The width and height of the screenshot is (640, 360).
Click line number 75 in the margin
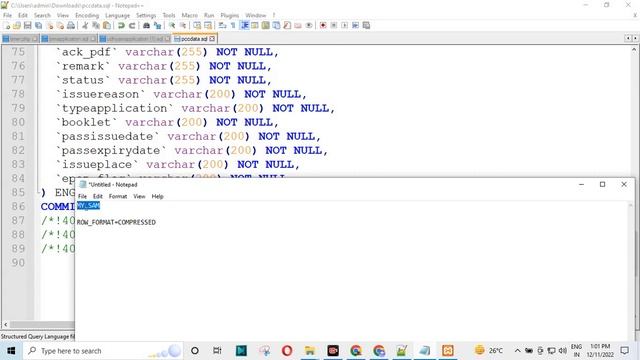(x=18, y=52)
